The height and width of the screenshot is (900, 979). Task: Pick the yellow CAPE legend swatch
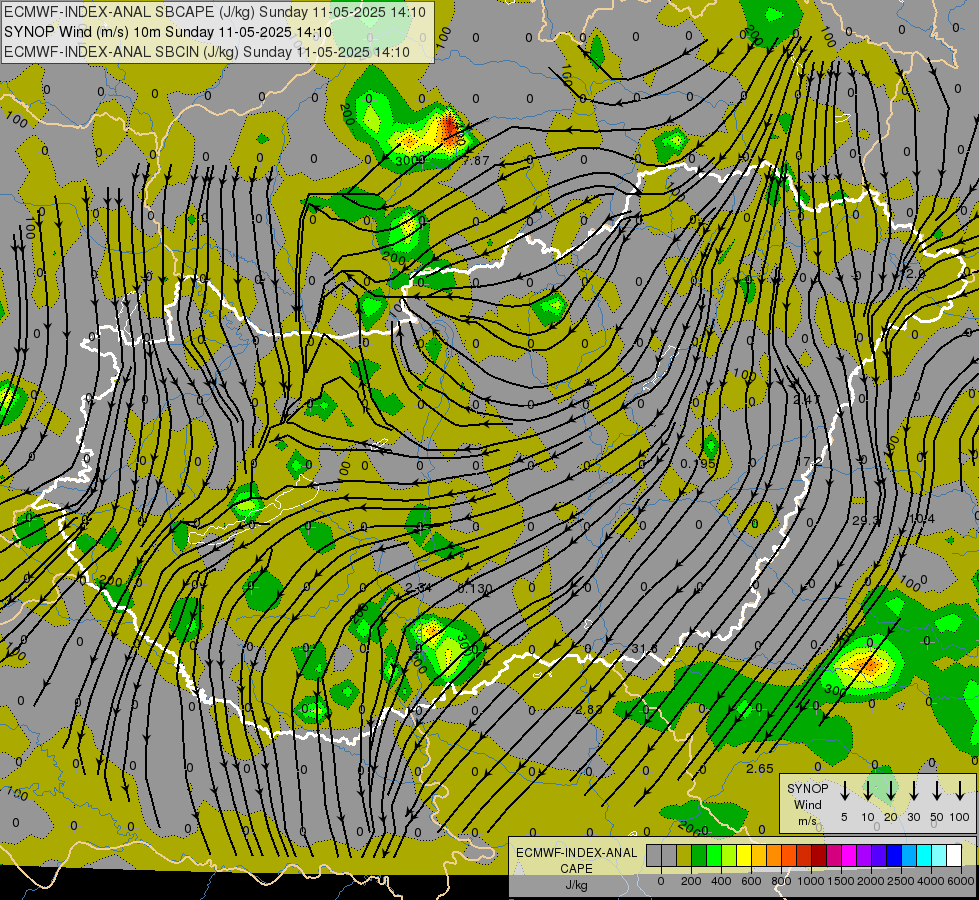coord(744,855)
